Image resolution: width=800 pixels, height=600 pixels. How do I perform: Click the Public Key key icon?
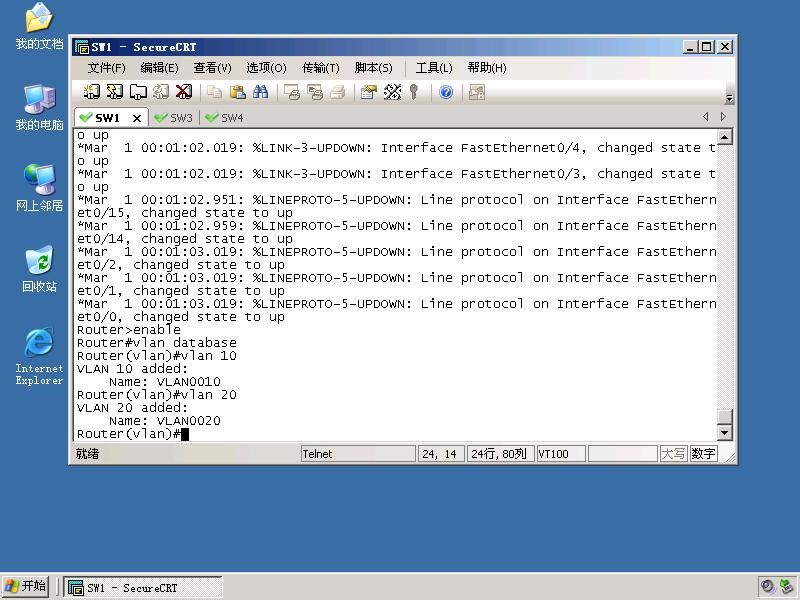414,92
